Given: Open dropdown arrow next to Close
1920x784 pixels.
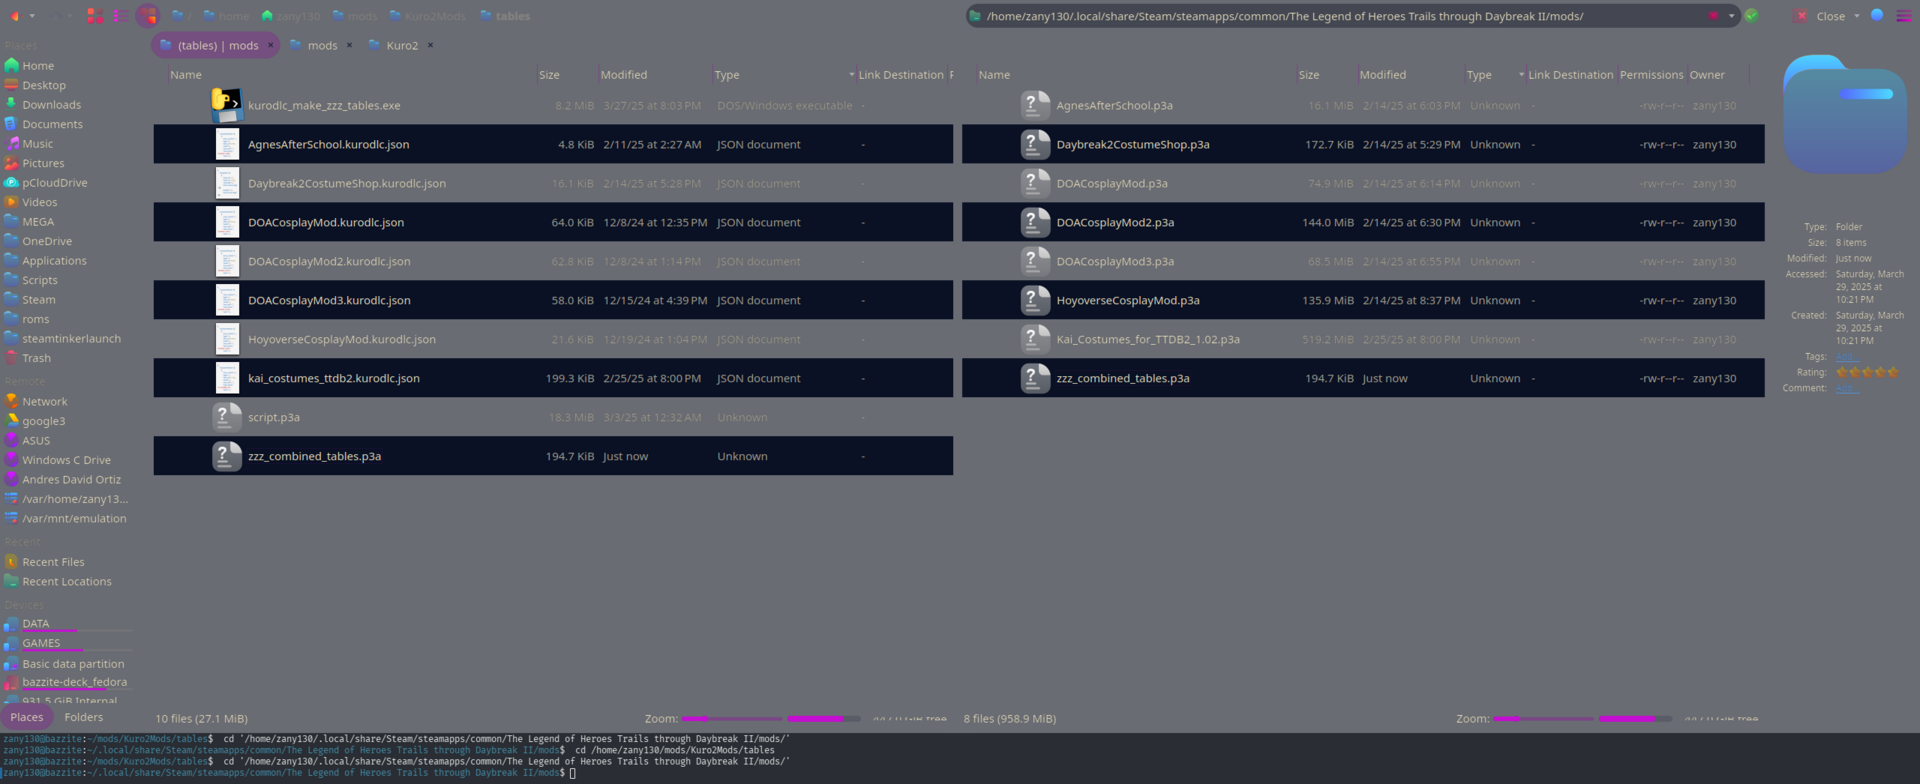Looking at the screenshot, I should point(1857,16).
